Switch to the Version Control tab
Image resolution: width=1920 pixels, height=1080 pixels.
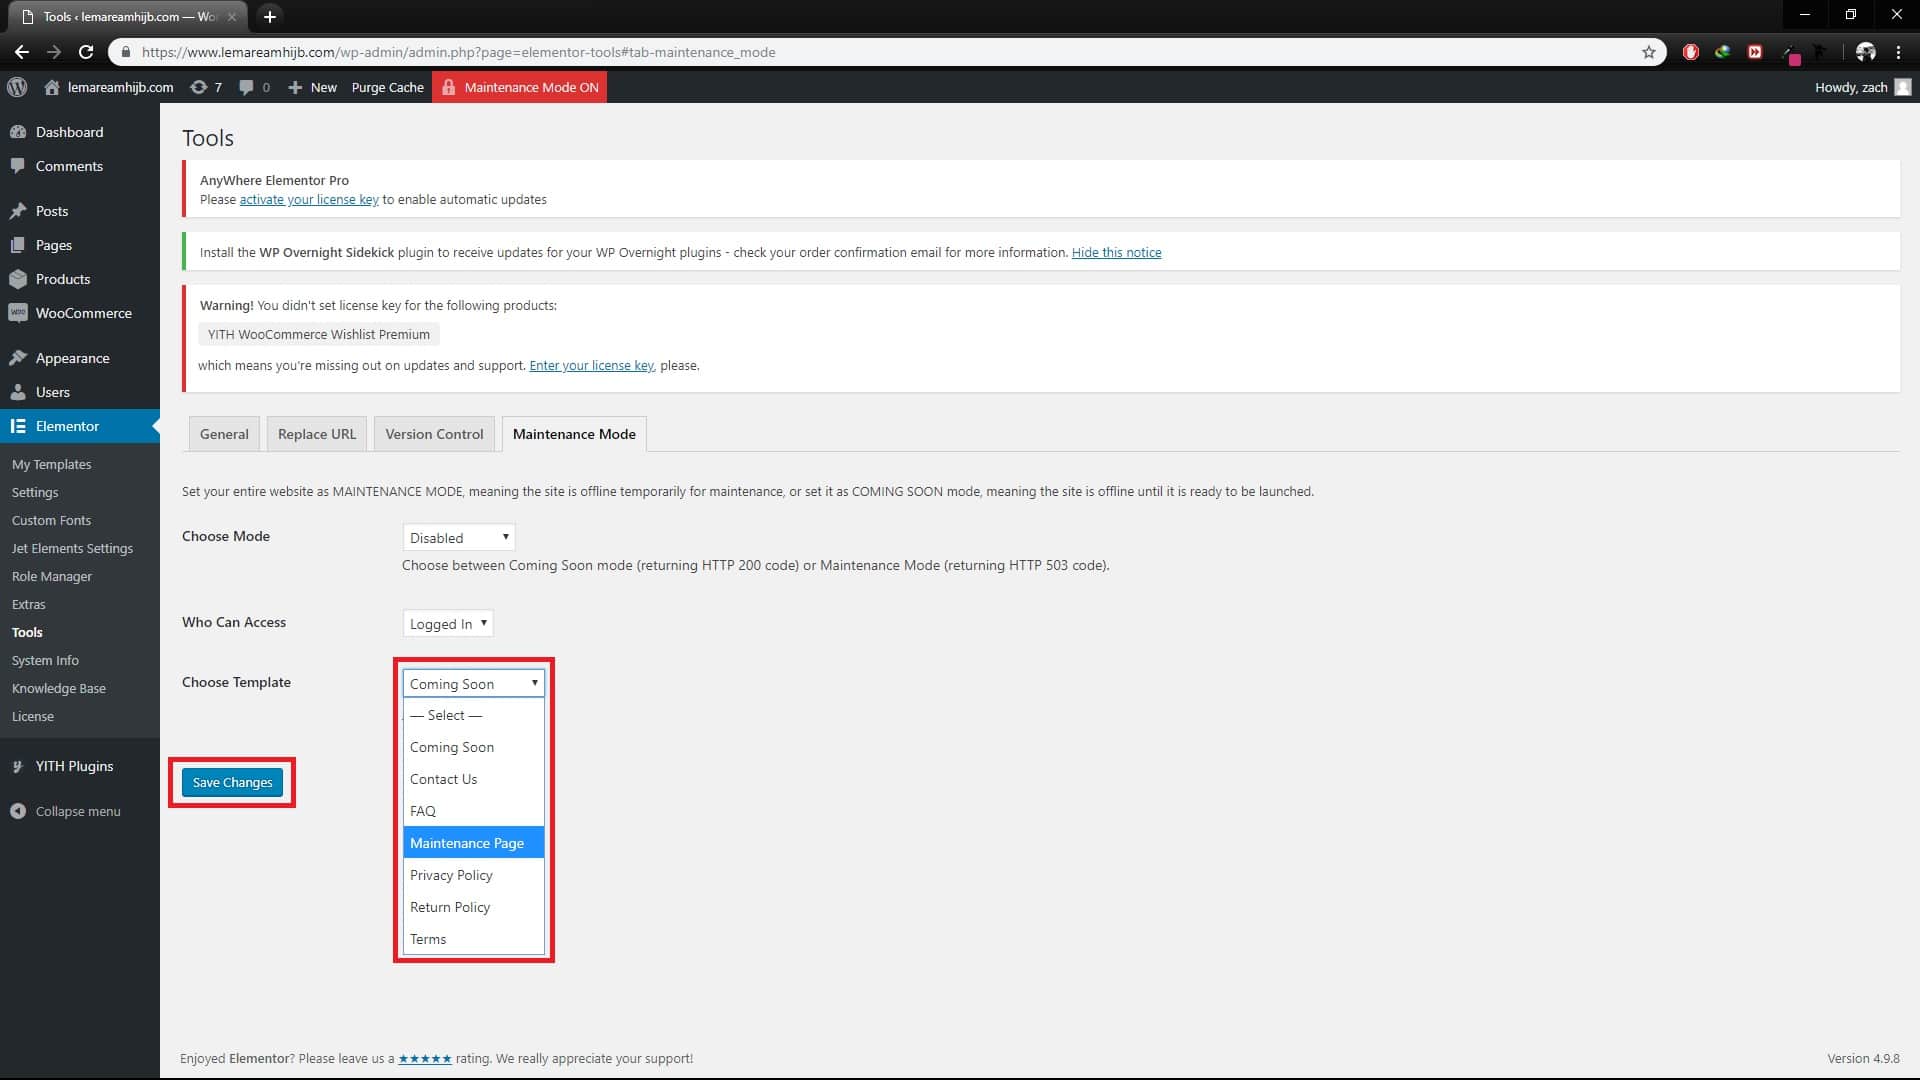click(x=434, y=434)
